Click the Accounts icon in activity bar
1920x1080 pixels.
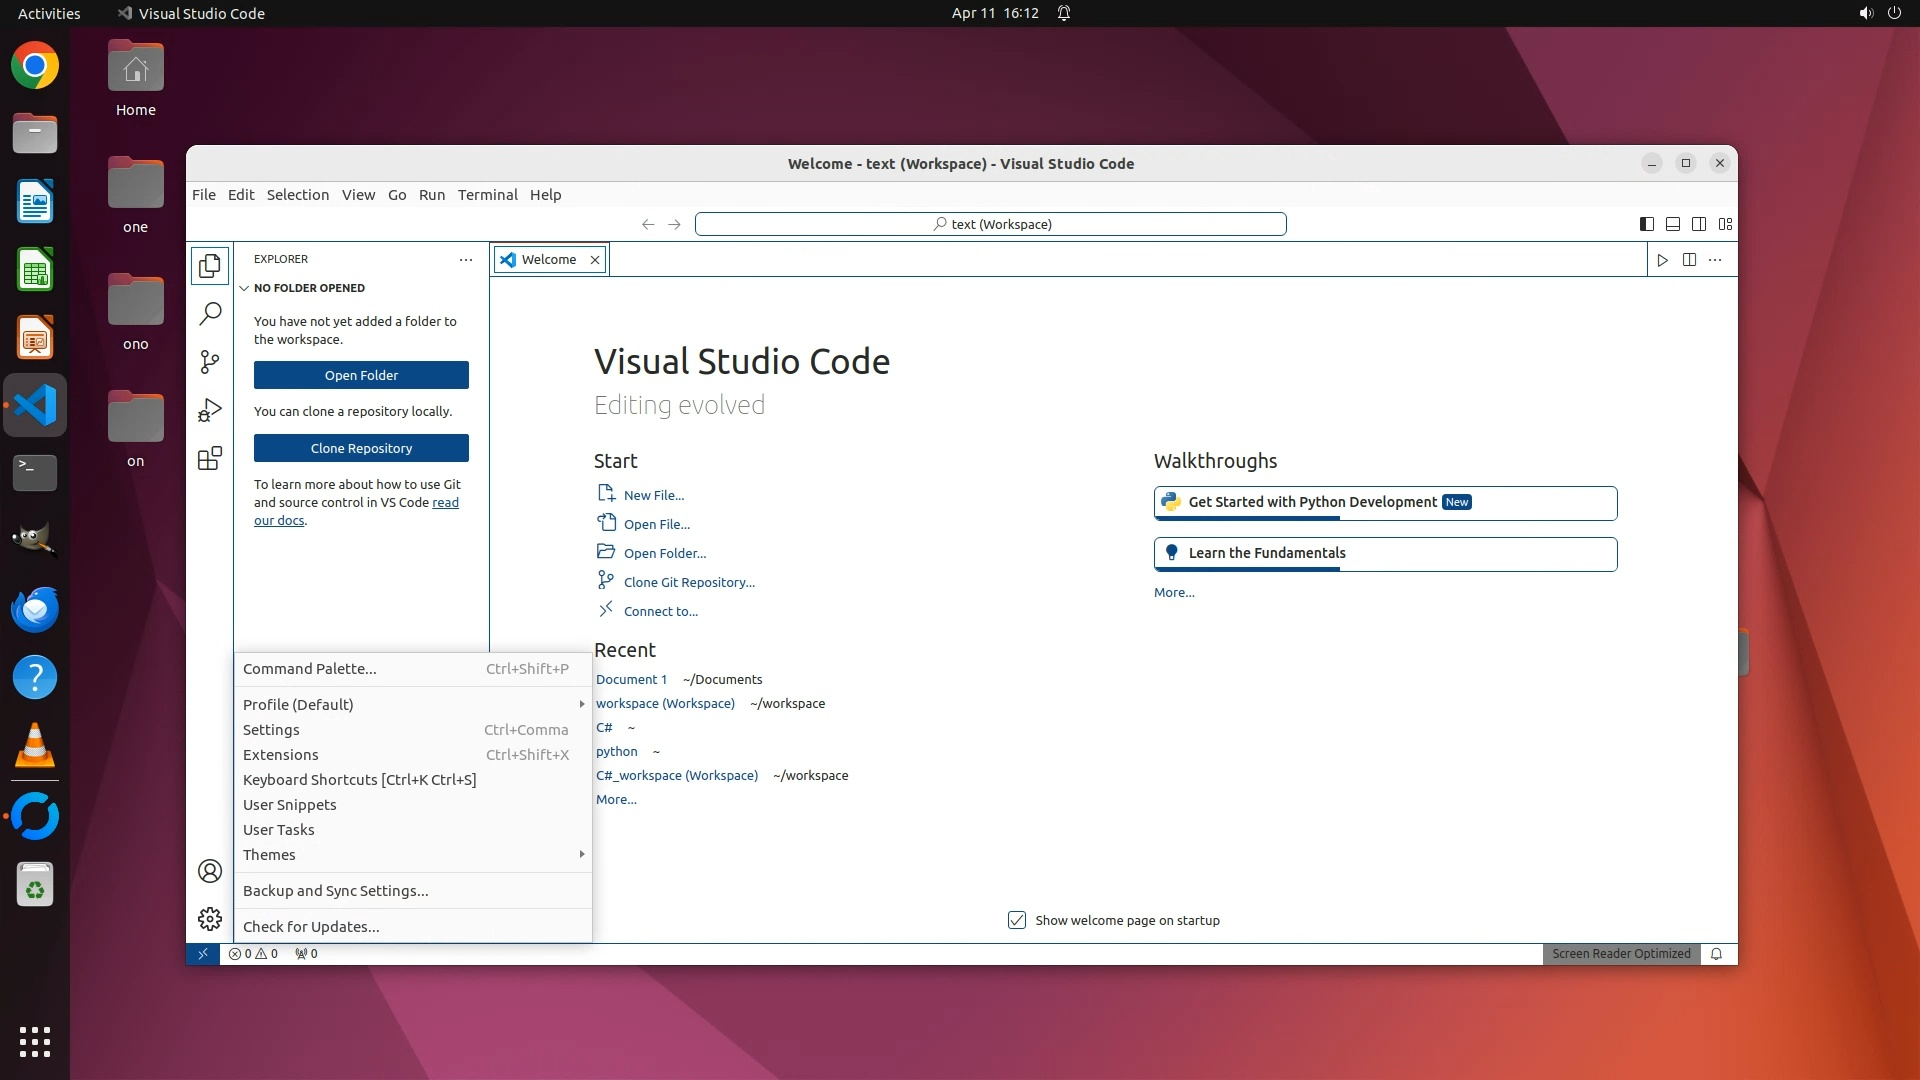click(210, 871)
